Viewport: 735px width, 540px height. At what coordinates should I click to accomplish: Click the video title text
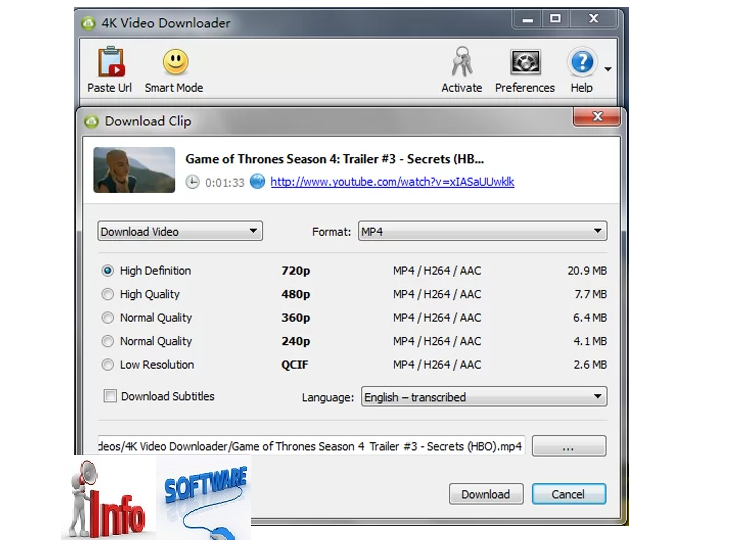pos(334,159)
